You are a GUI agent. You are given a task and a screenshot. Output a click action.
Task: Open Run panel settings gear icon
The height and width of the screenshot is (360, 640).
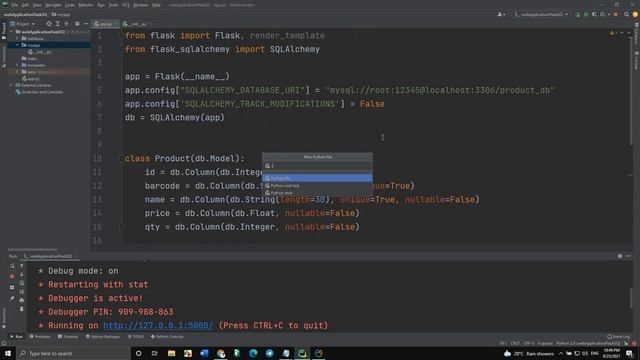620,256
